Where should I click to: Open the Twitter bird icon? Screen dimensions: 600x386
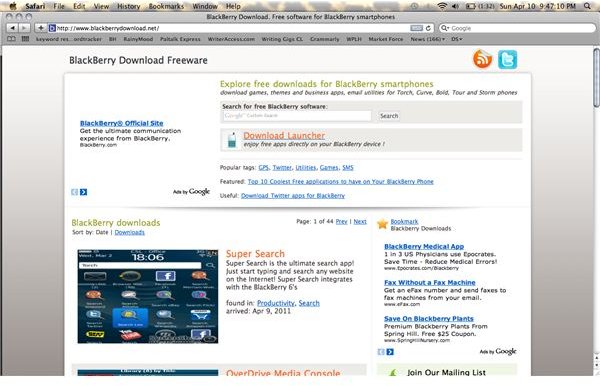coord(507,60)
